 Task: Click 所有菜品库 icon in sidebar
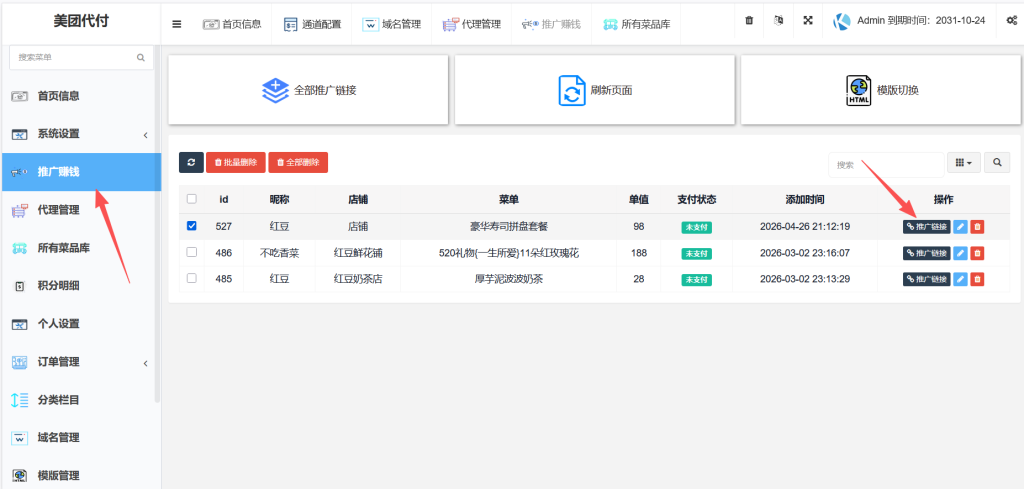tap(20, 248)
